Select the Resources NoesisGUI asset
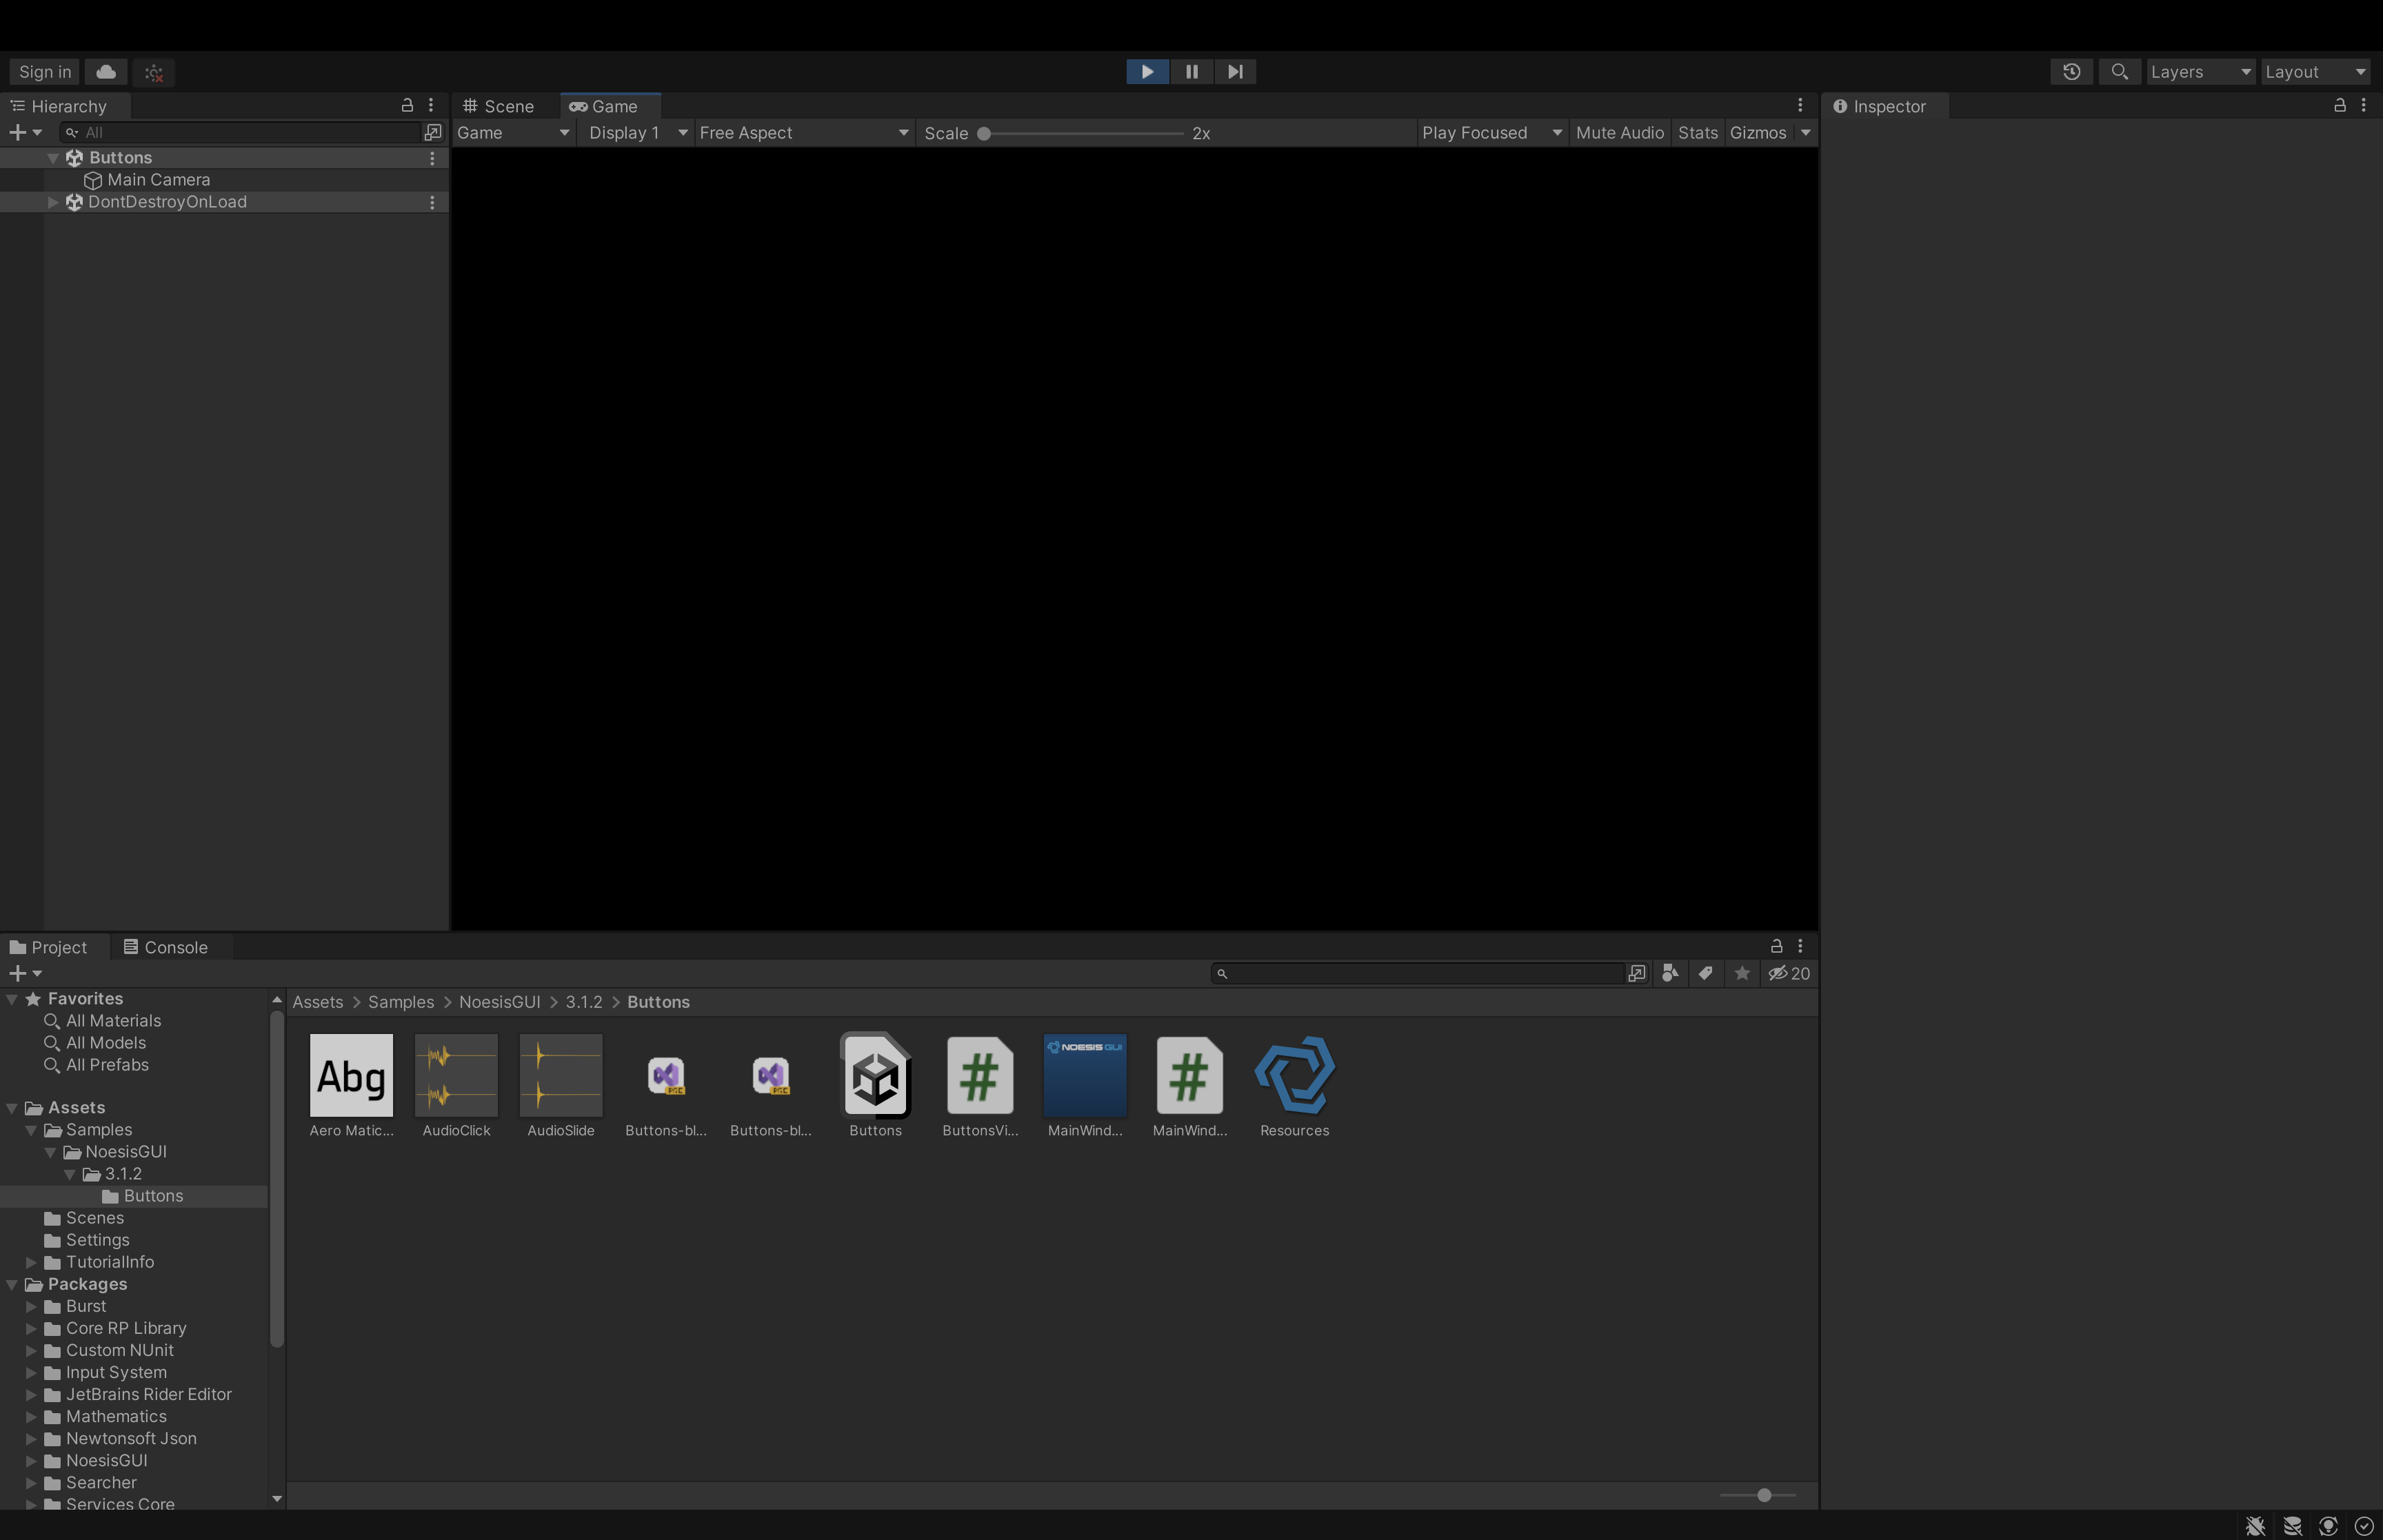The height and width of the screenshot is (1540, 2383). coord(1295,1086)
